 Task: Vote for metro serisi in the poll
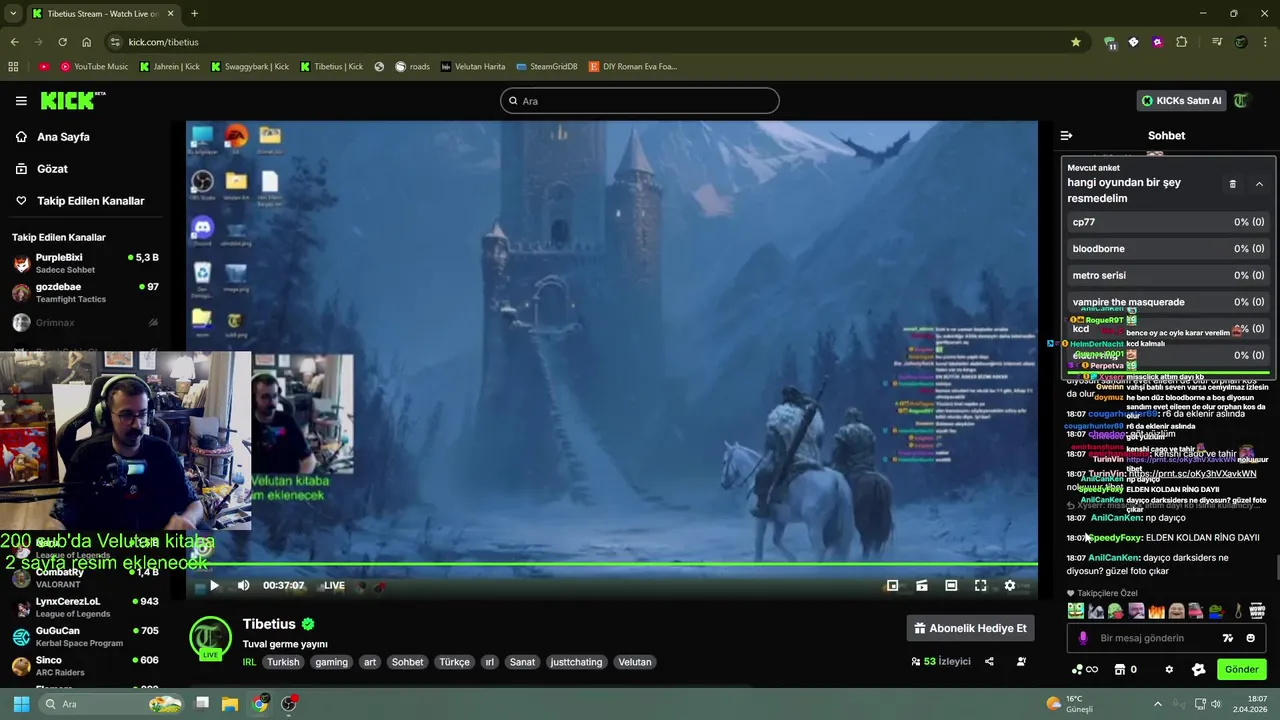[x=1168, y=275]
